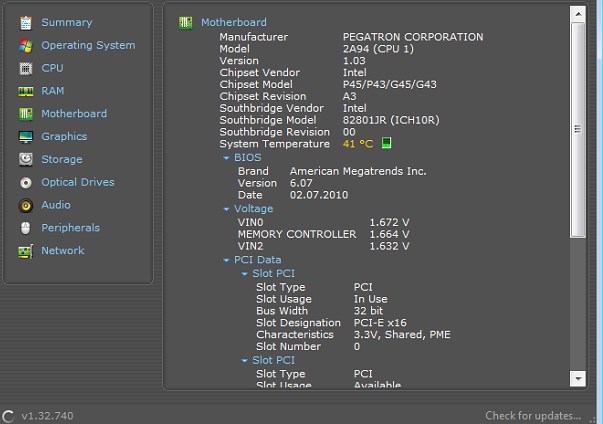Open the Graphics section

click(x=64, y=136)
